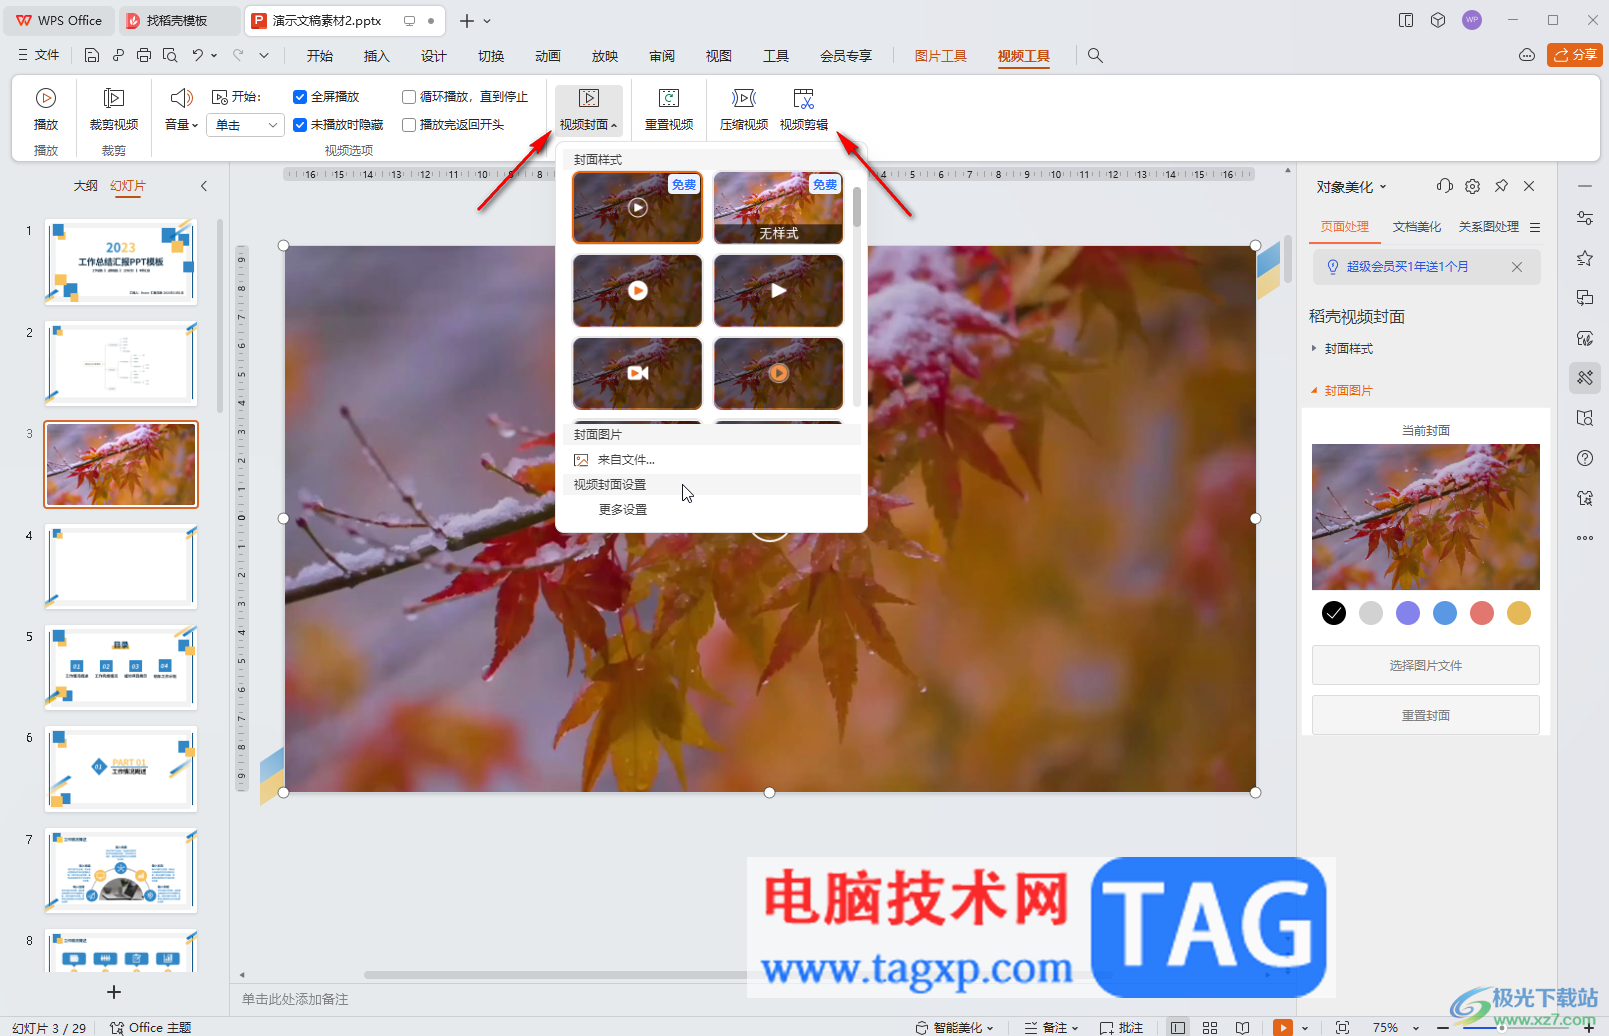Switch to 大纲 outline tab
The width and height of the screenshot is (1609, 1036).
click(86, 186)
